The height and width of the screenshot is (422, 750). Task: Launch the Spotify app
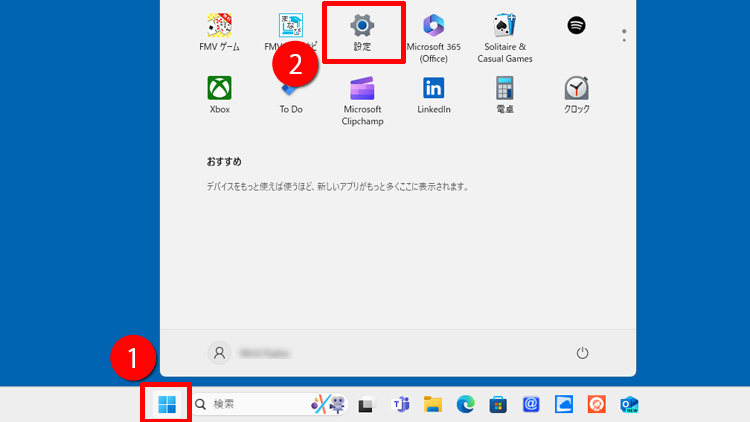[576, 25]
